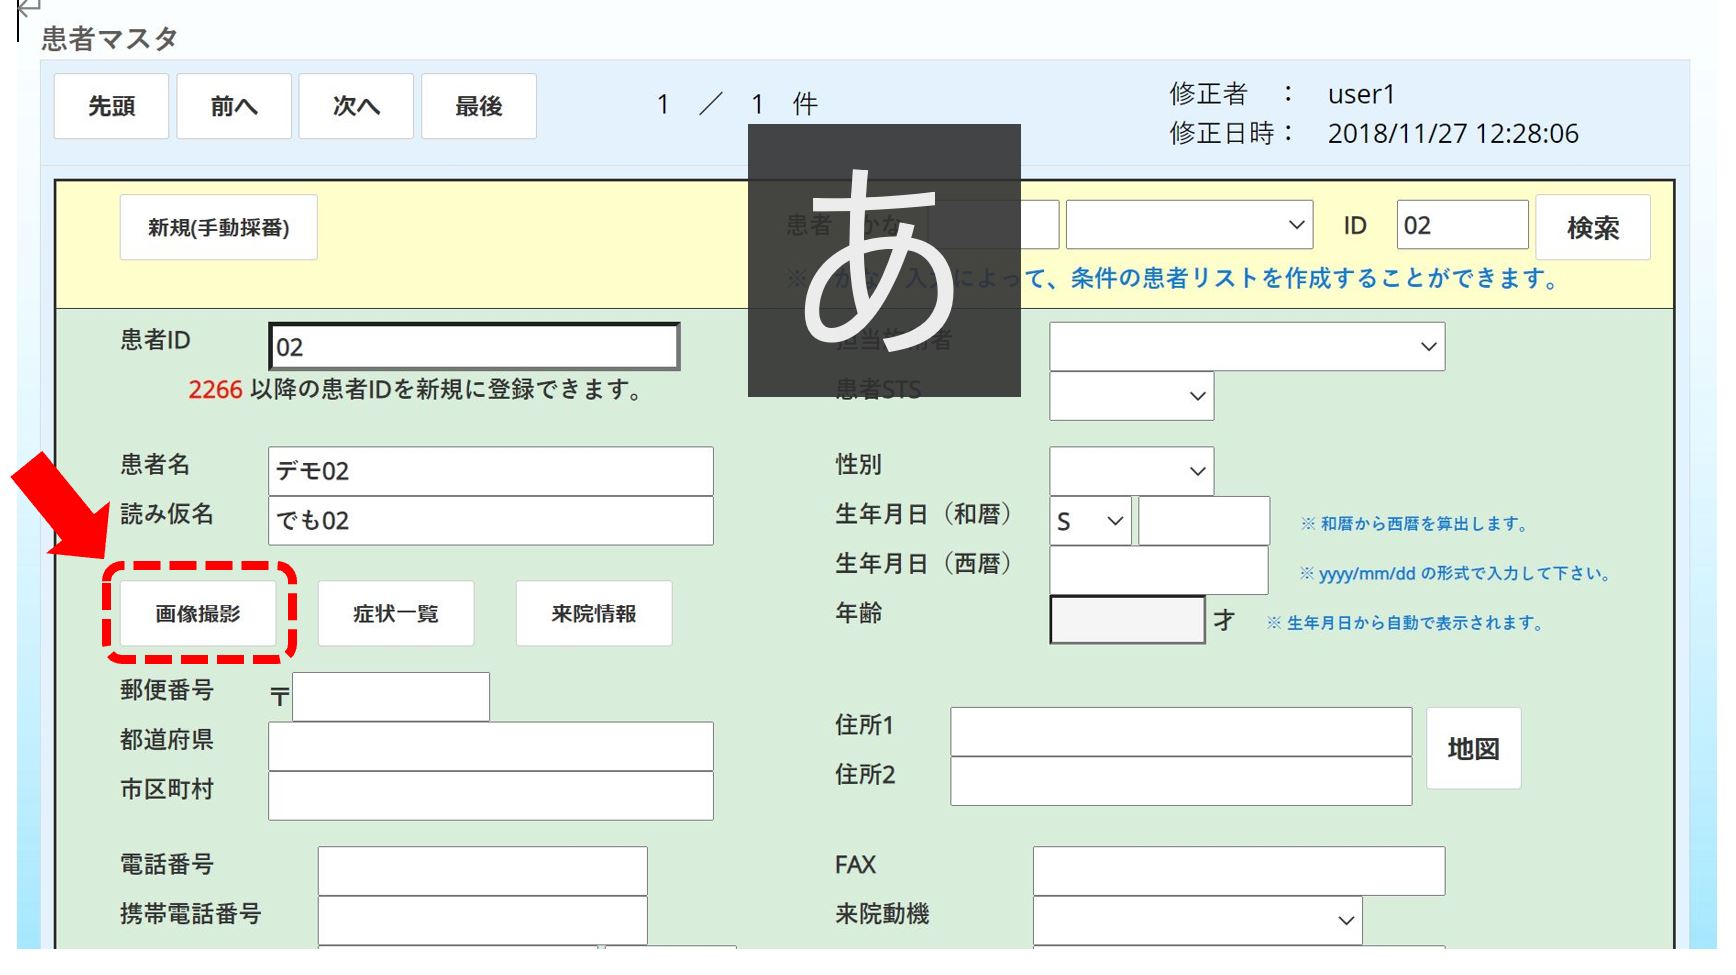Image resolution: width=1736 pixels, height=975 pixels.
Task: Click the 郵便番号 postal code field
Action: (390, 697)
